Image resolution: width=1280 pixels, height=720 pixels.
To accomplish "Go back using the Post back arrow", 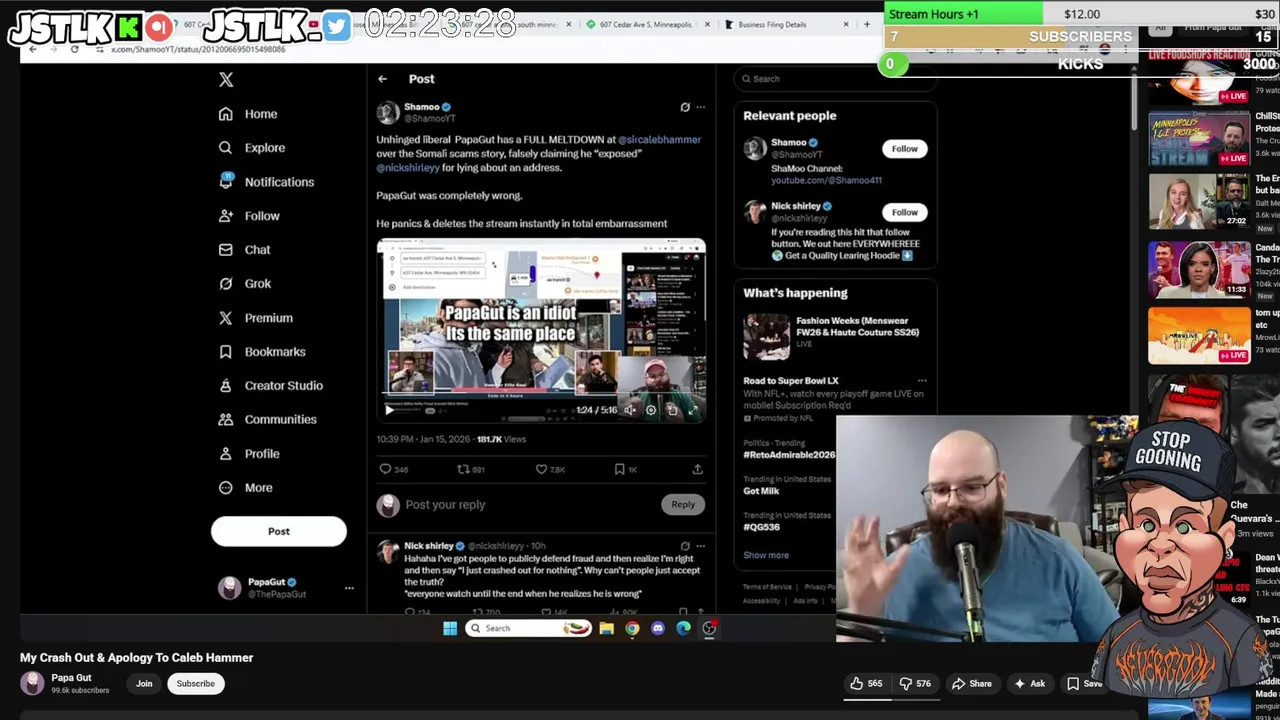I will pos(382,78).
